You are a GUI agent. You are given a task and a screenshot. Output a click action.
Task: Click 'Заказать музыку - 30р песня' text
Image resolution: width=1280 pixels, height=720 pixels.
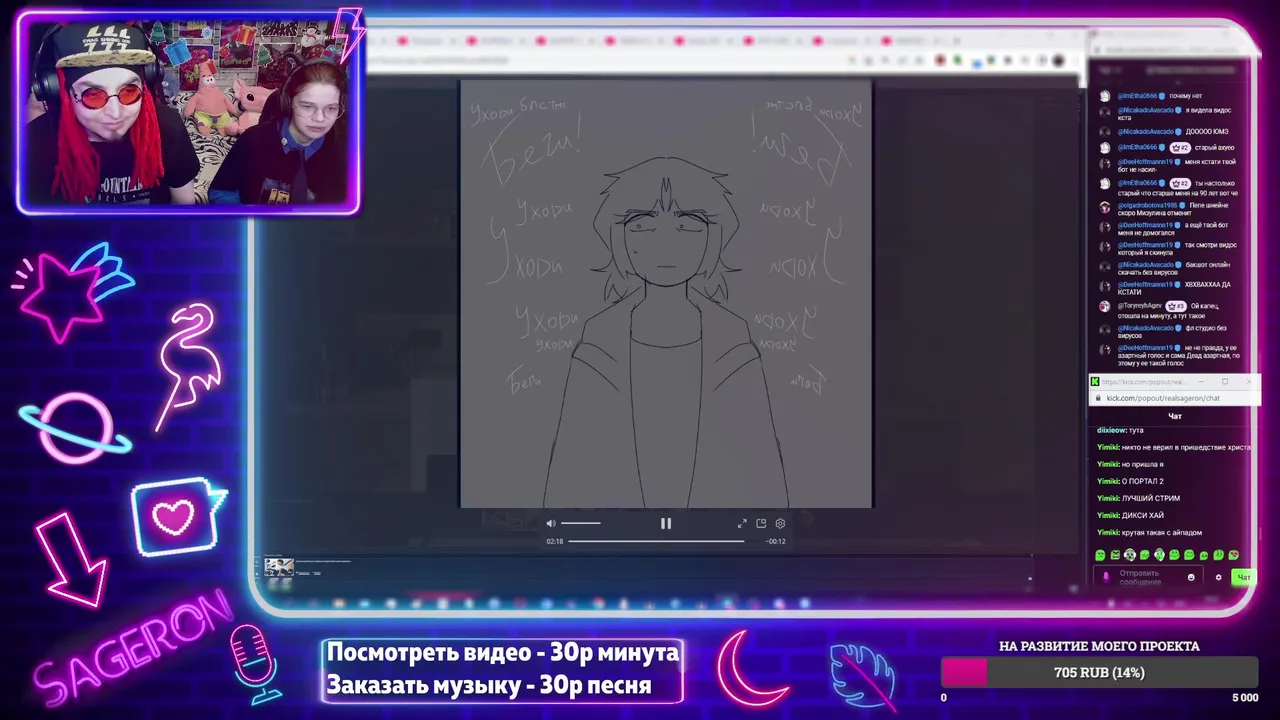point(489,686)
